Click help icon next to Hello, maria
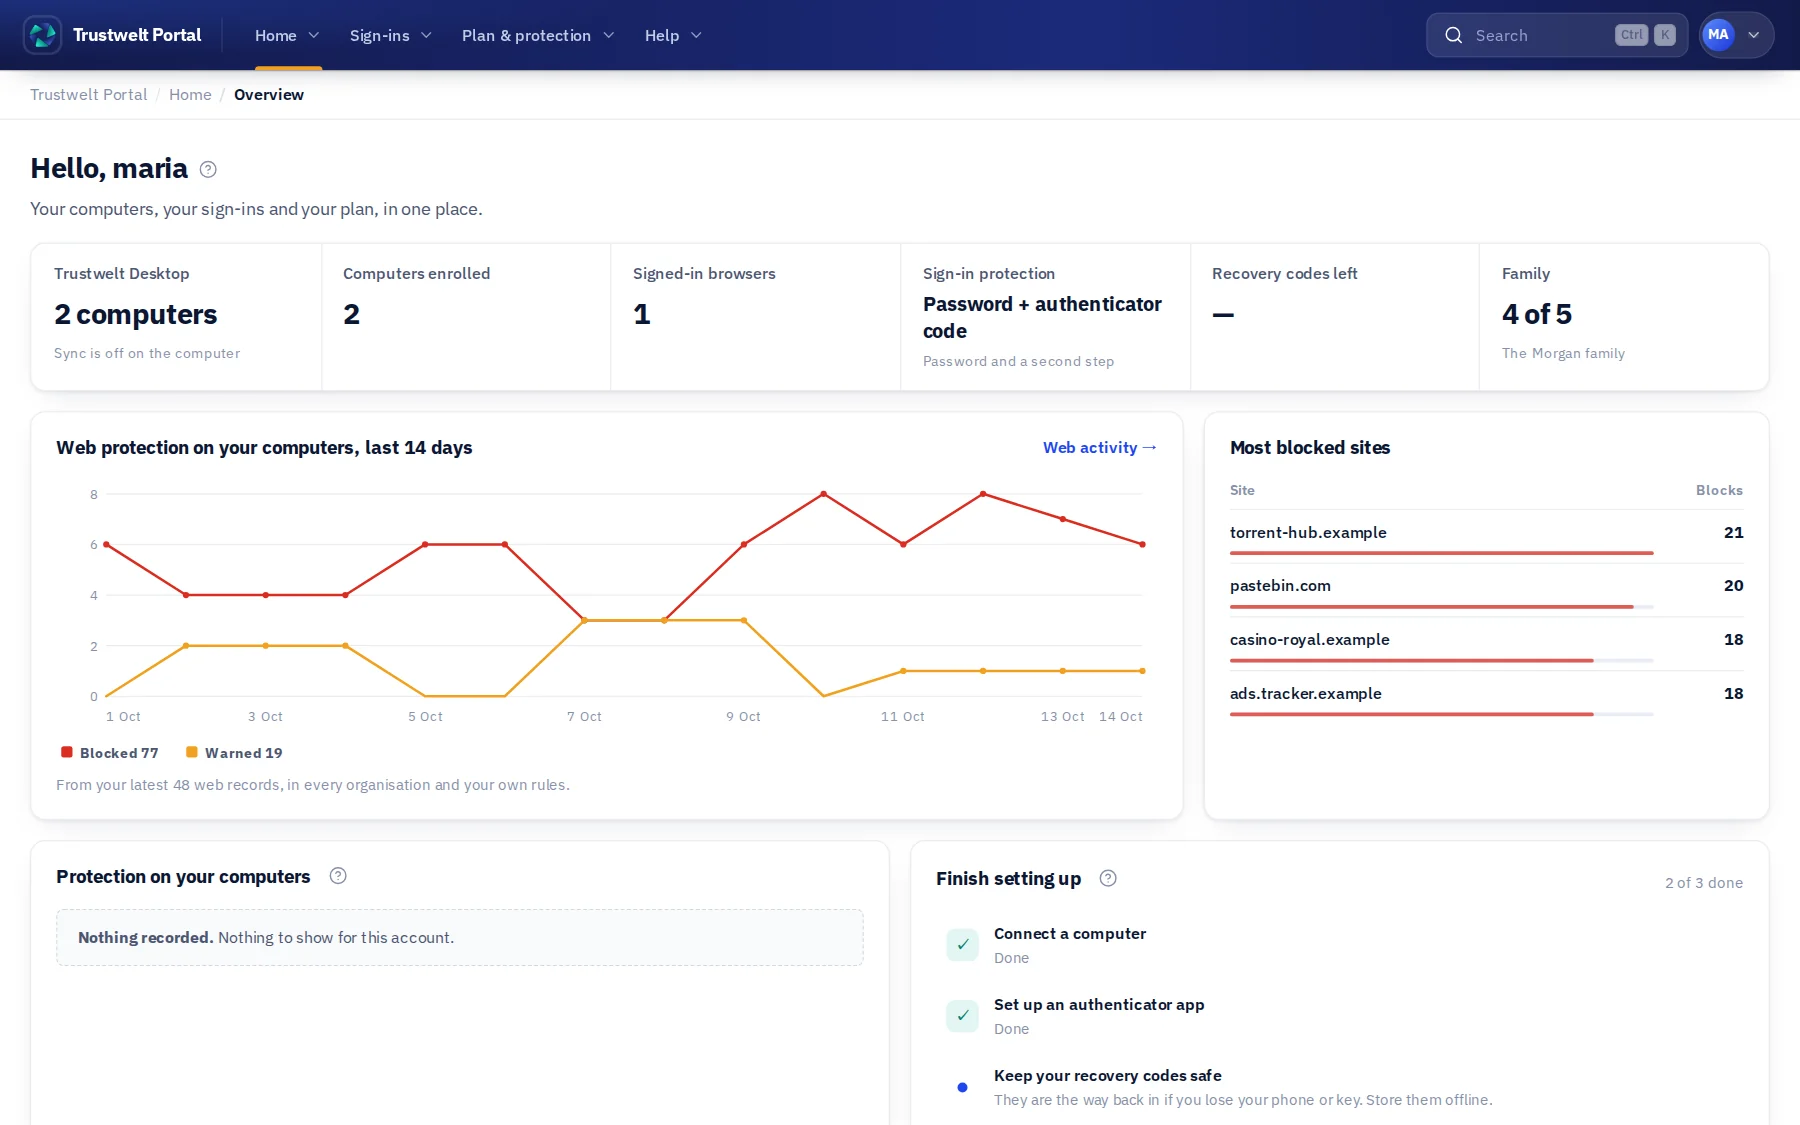Image resolution: width=1800 pixels, height=1125 pixels. tap(208, 169)
